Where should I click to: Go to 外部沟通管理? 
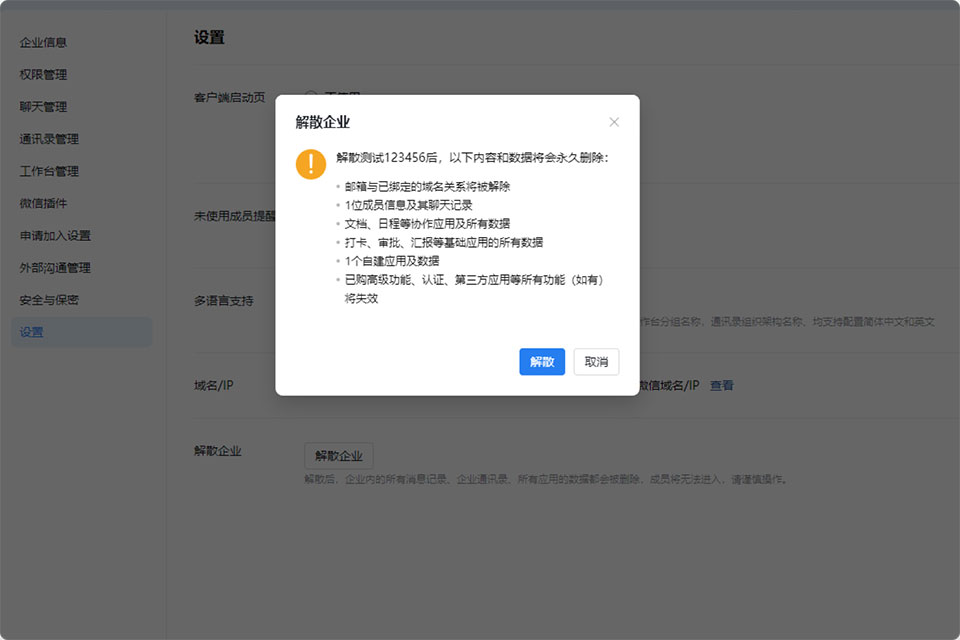pos(55,268)
